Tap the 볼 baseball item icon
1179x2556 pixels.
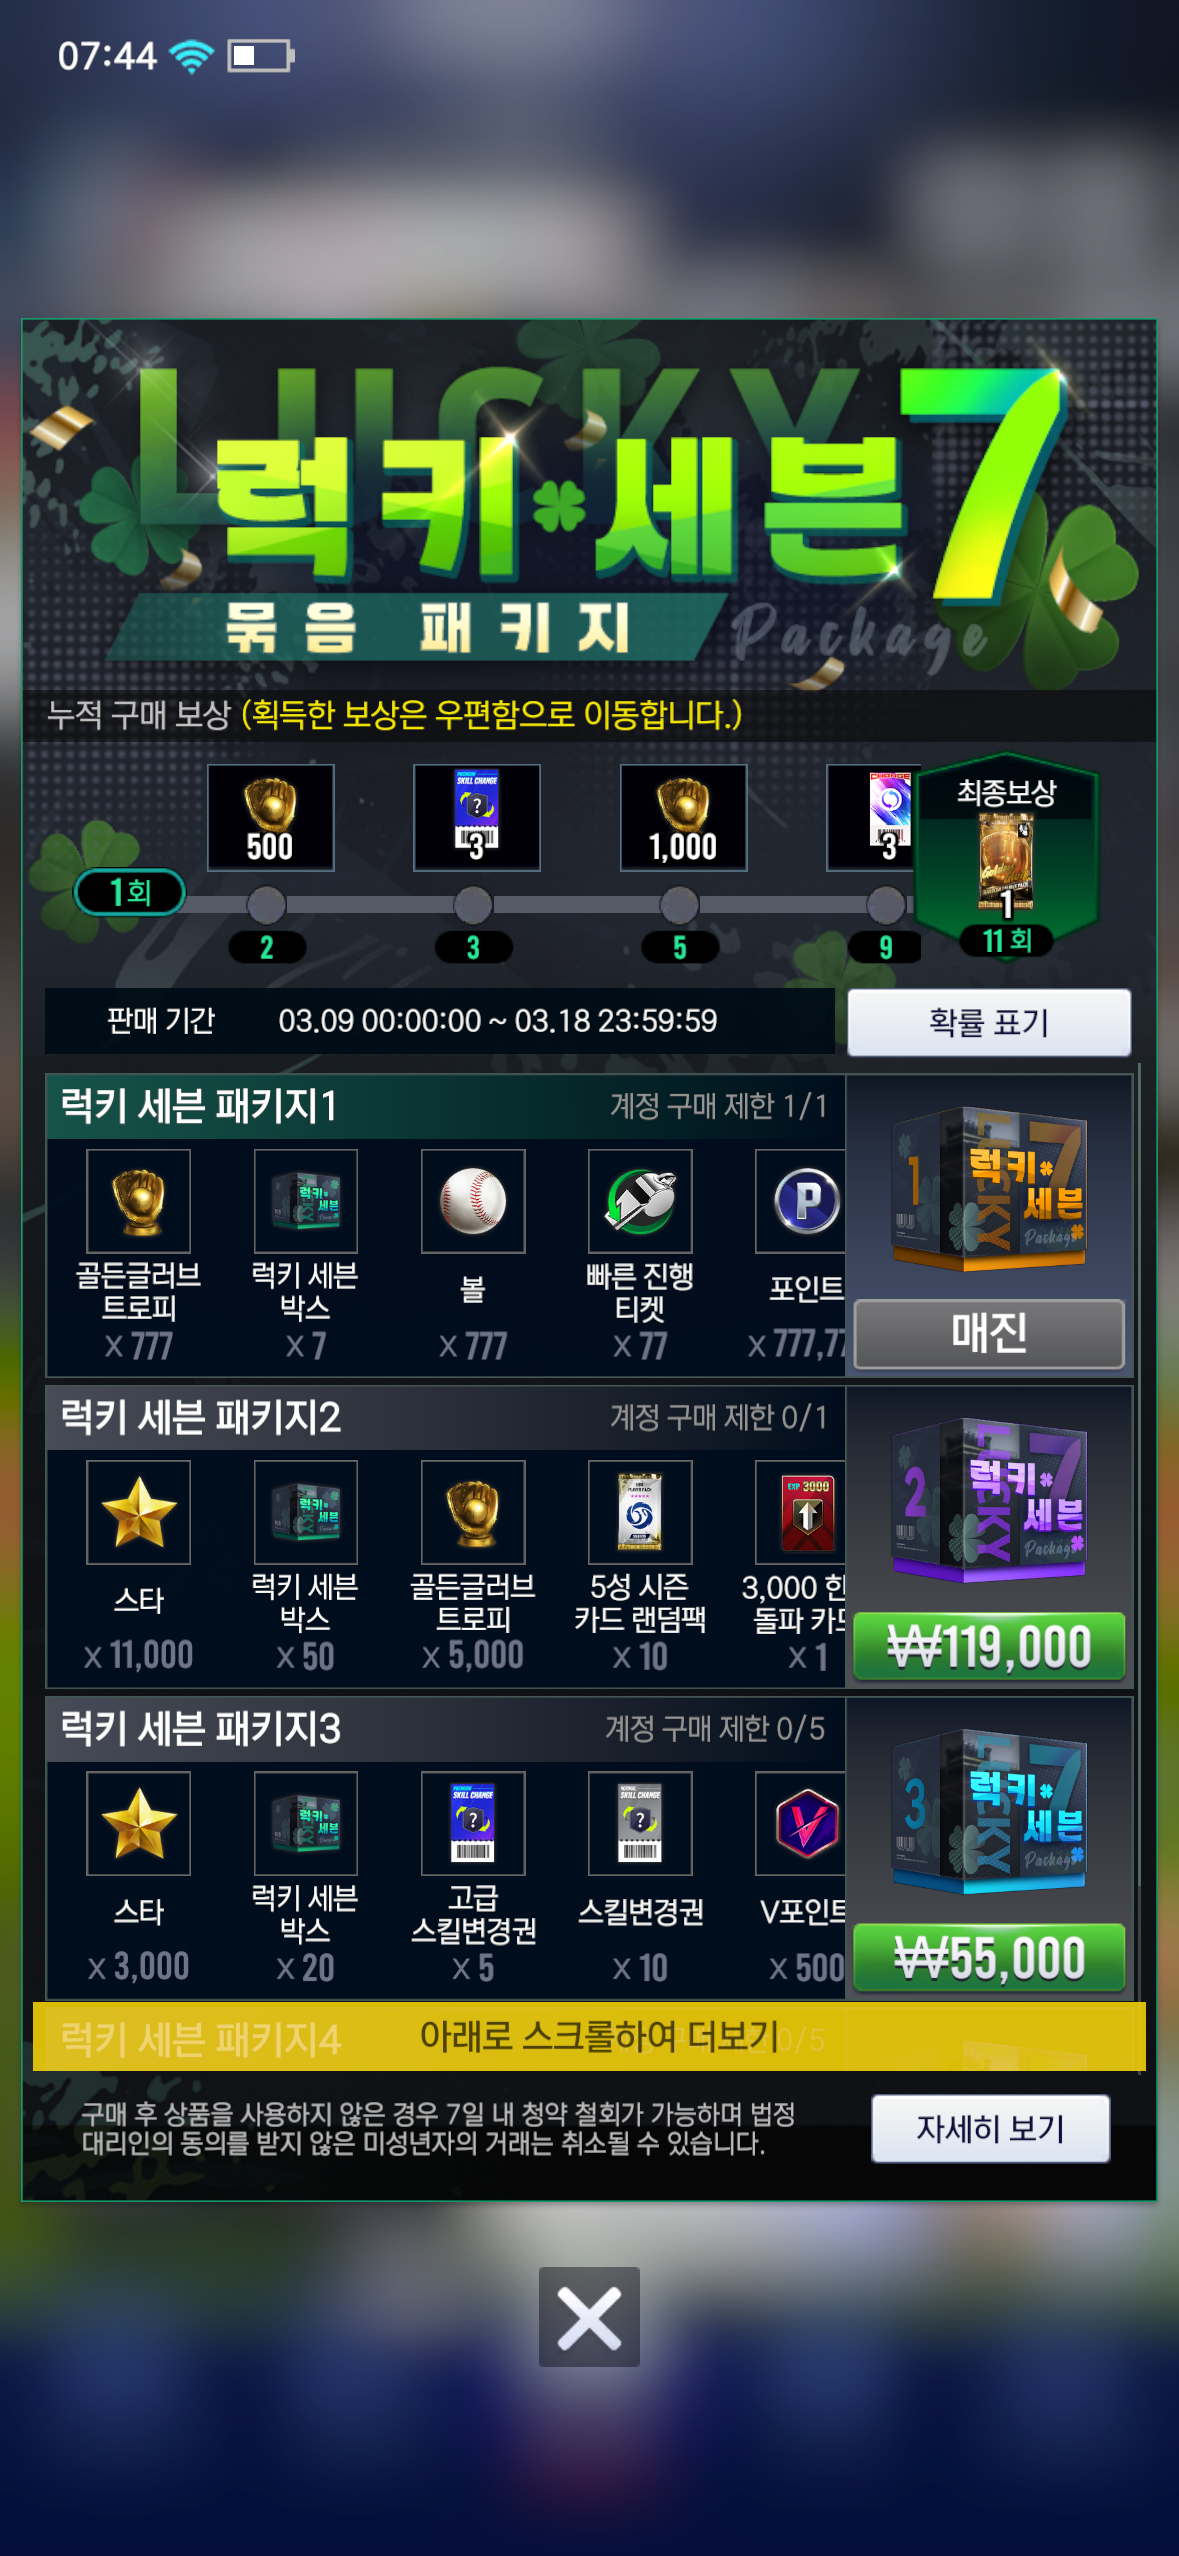pyautogui.click(x=473, y=1201)
